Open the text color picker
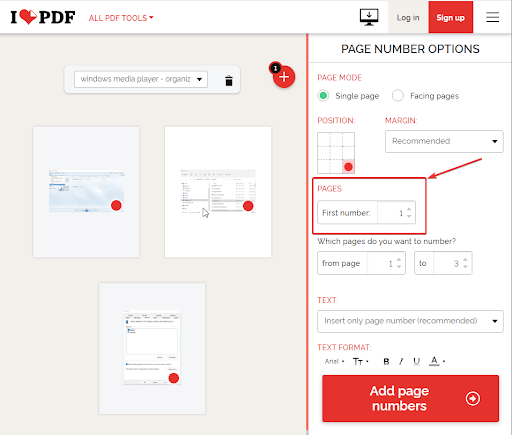512x435 pixels. click(437, 361)
